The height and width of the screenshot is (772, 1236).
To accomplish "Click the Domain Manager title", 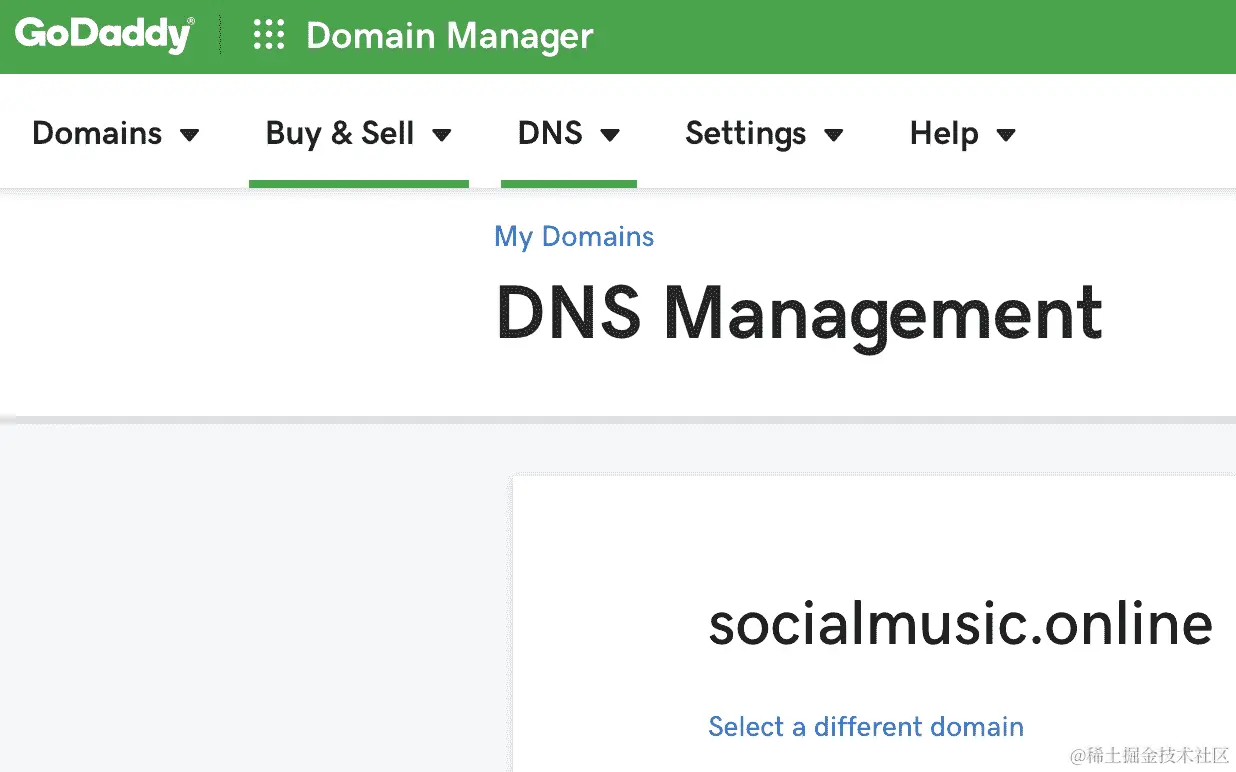I will tap(450, 36).
